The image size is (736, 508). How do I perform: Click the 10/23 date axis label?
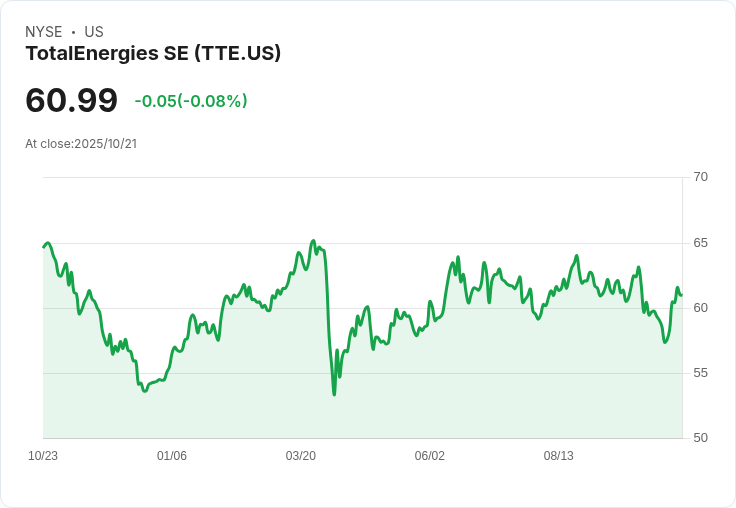tap(43, 456)
